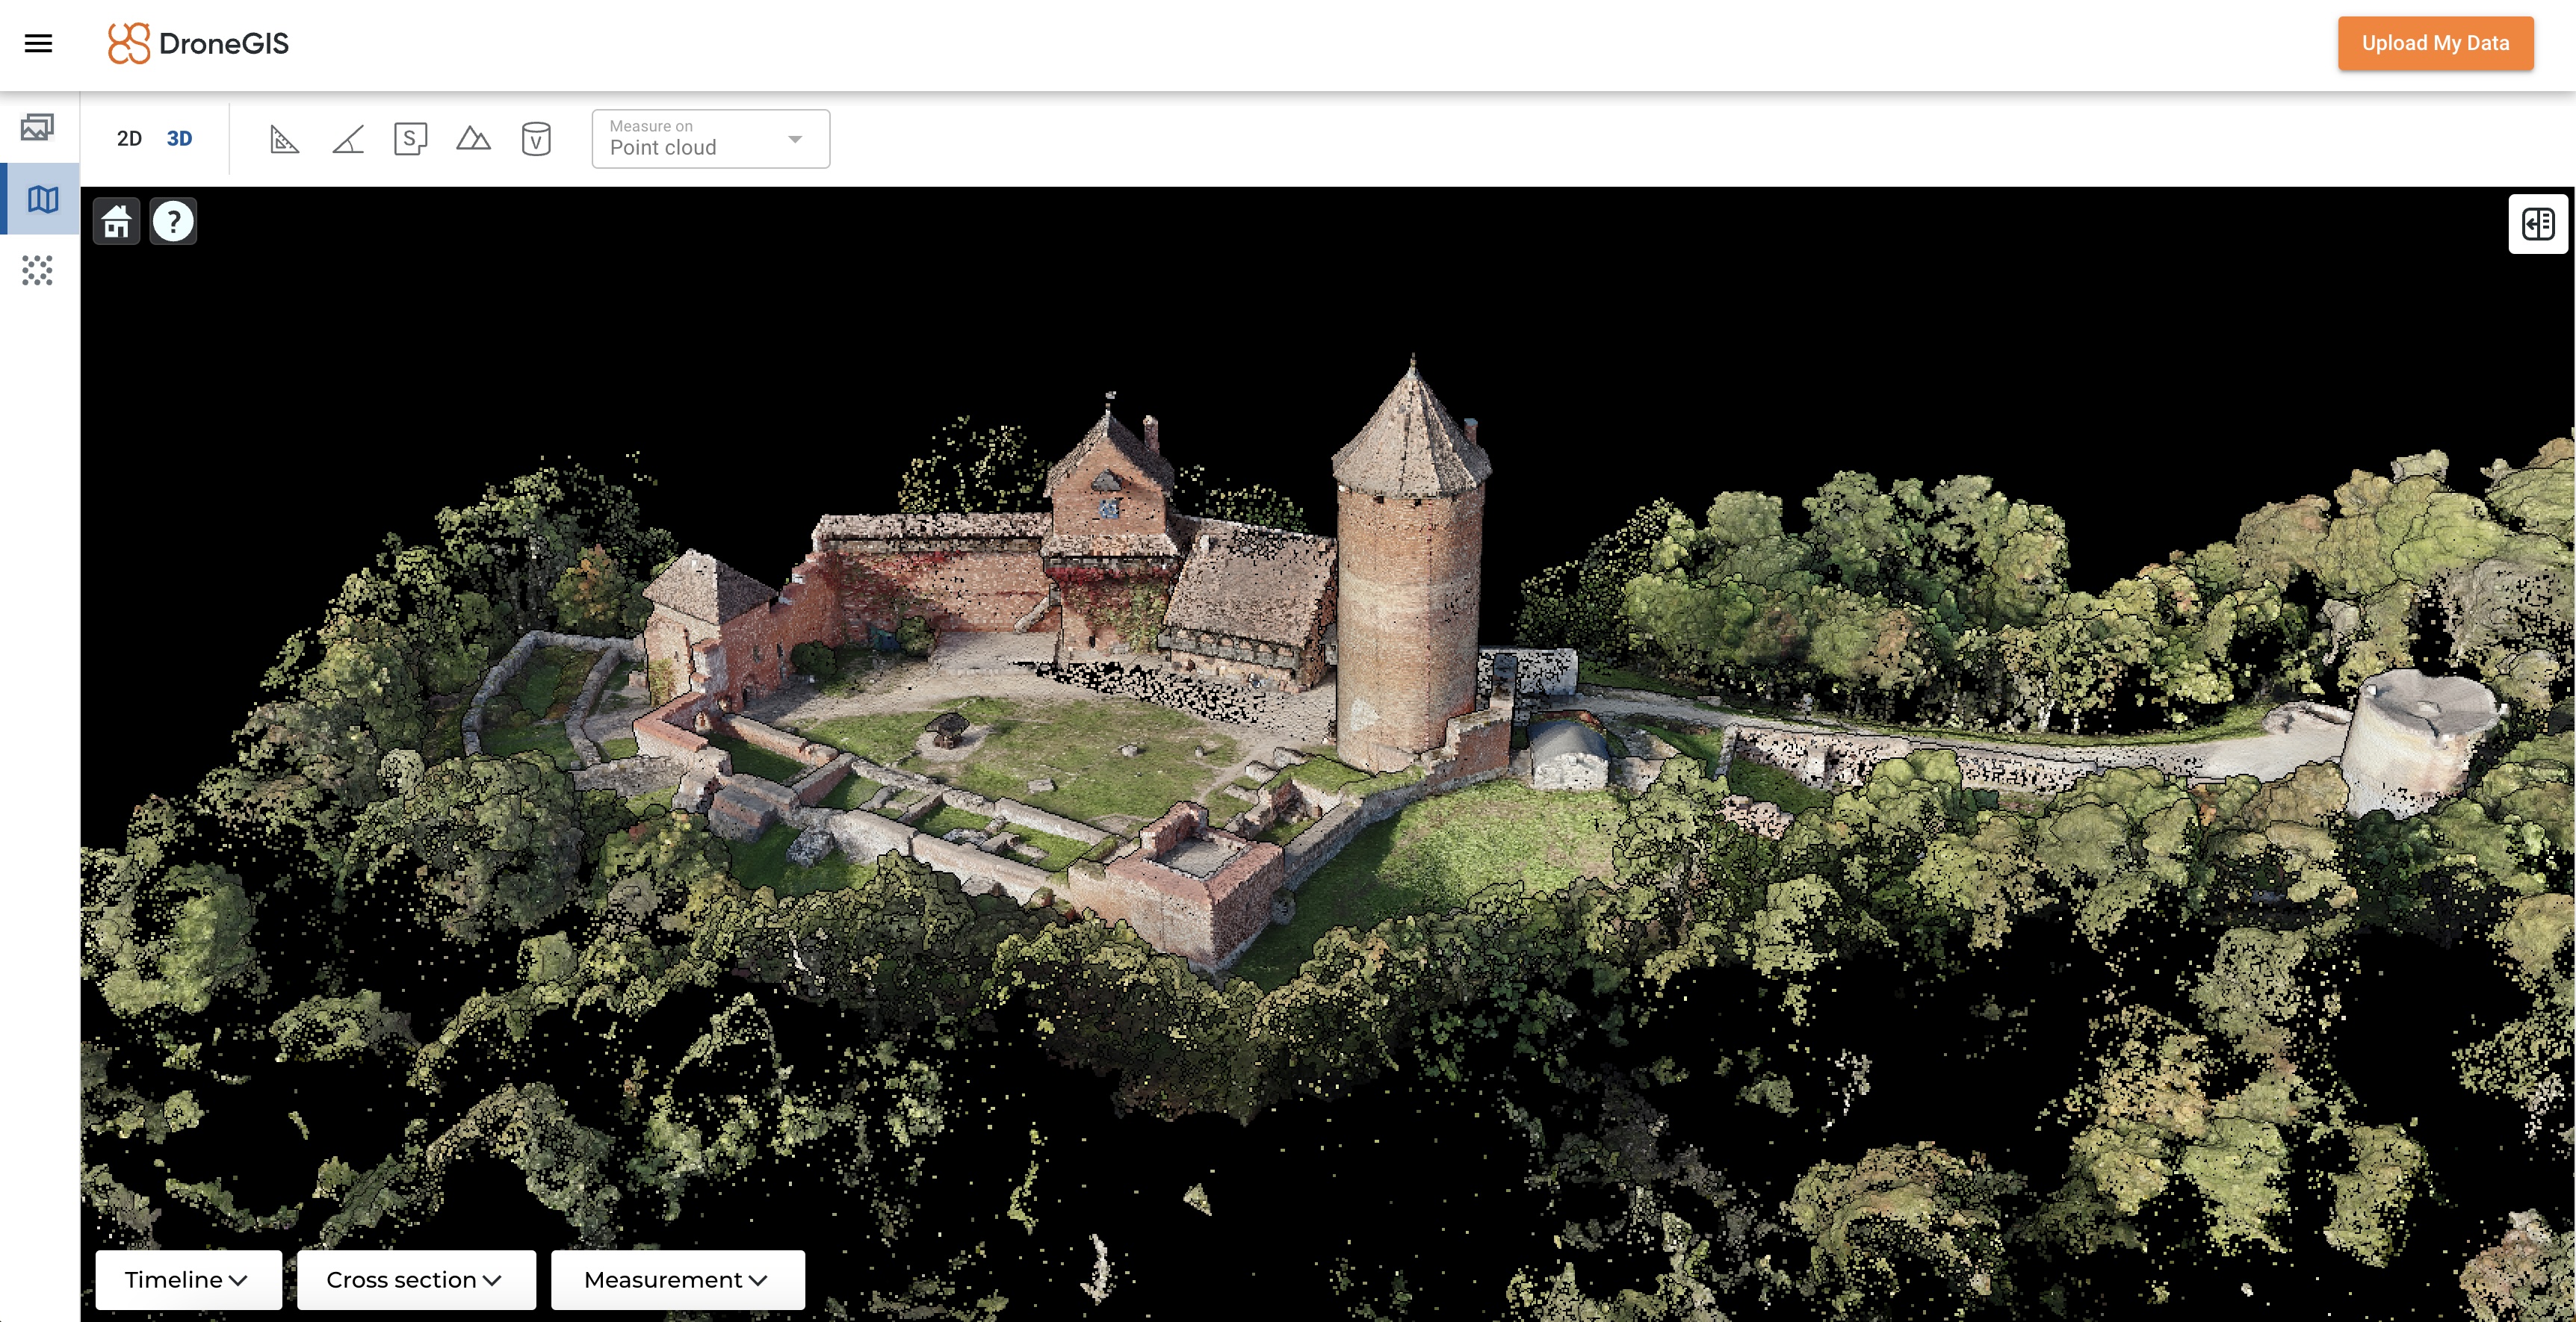Select the elevation profile mountain tool
Image resolution: width=2576 pixels, height=1322 pixels.
click(473, 139)
